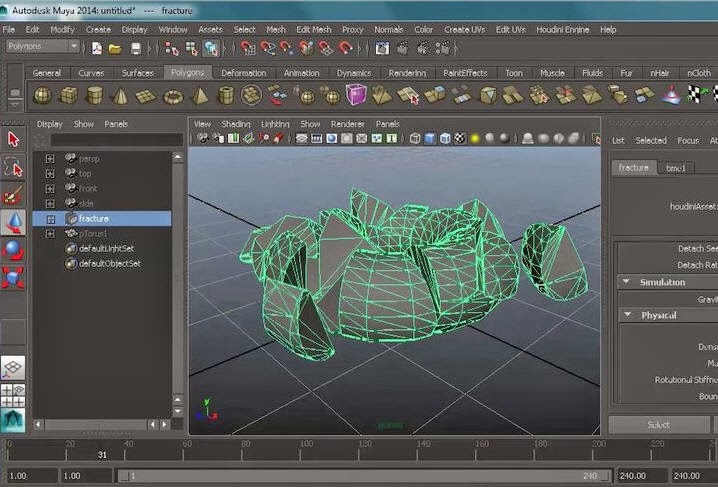Click Focus in Attribute Editor
718x487 pixels.
tap(688, 141)
